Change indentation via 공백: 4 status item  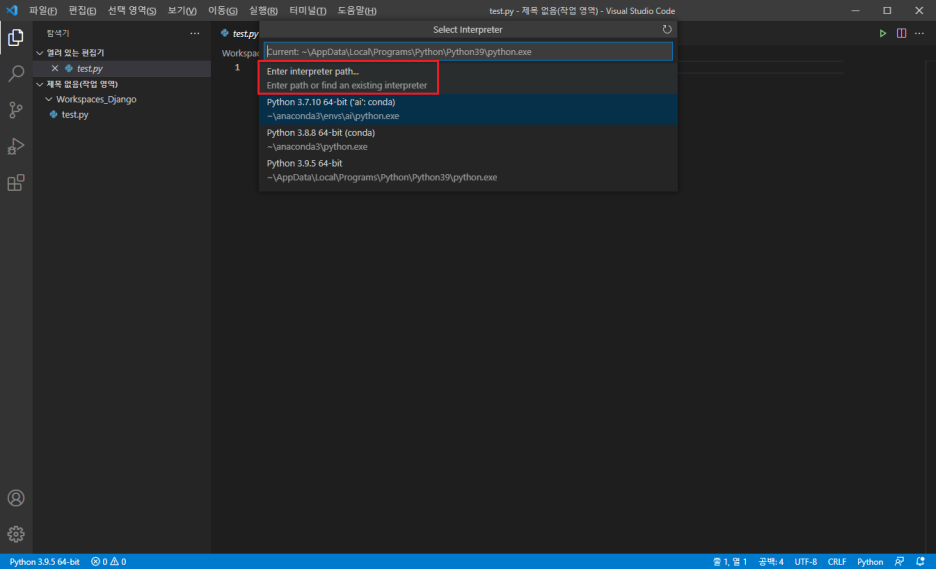[771, 562]
